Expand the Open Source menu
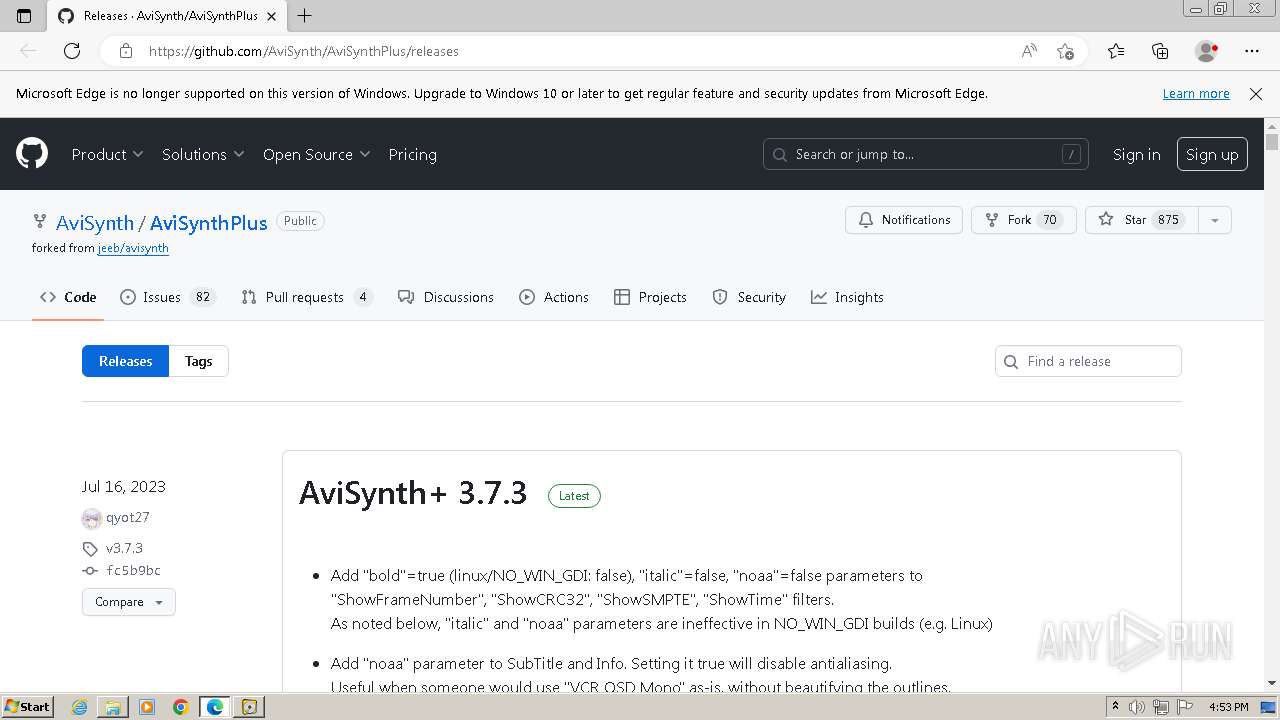Image resolution: width=1280 pixels, height=720 pixels. [316, 154]
